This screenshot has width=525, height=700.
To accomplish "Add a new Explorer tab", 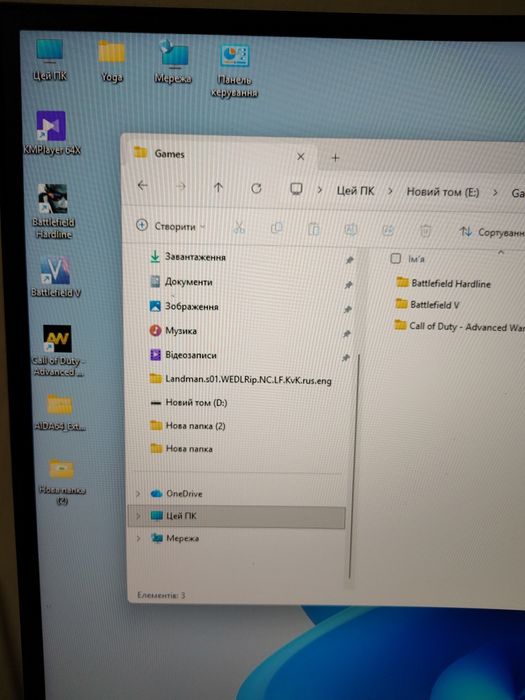I will tap(335, 158).
